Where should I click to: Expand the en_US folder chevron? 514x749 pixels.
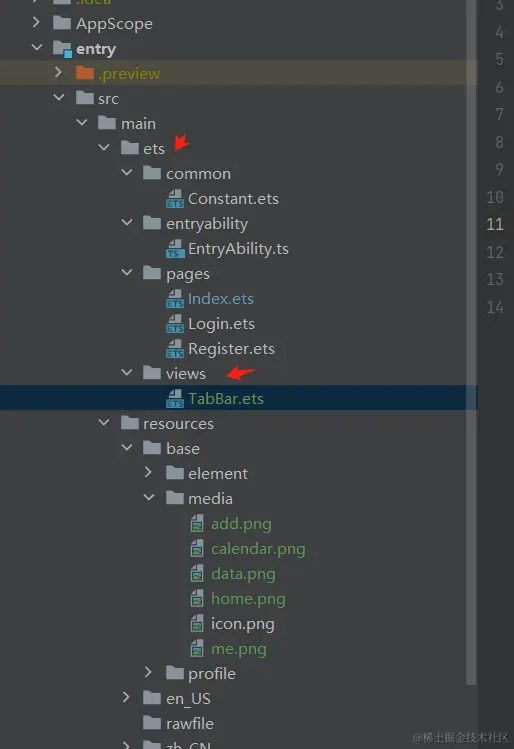coord(126,697)
